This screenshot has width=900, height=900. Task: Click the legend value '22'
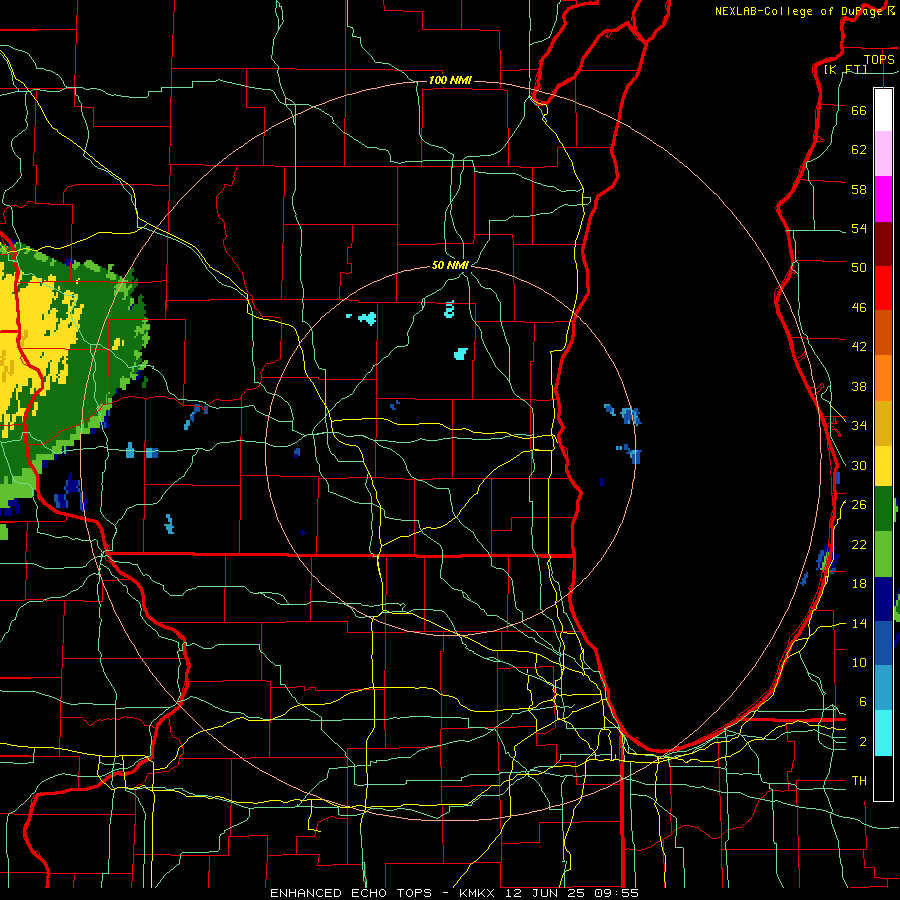pyautogui.click(x=859, y=544)
